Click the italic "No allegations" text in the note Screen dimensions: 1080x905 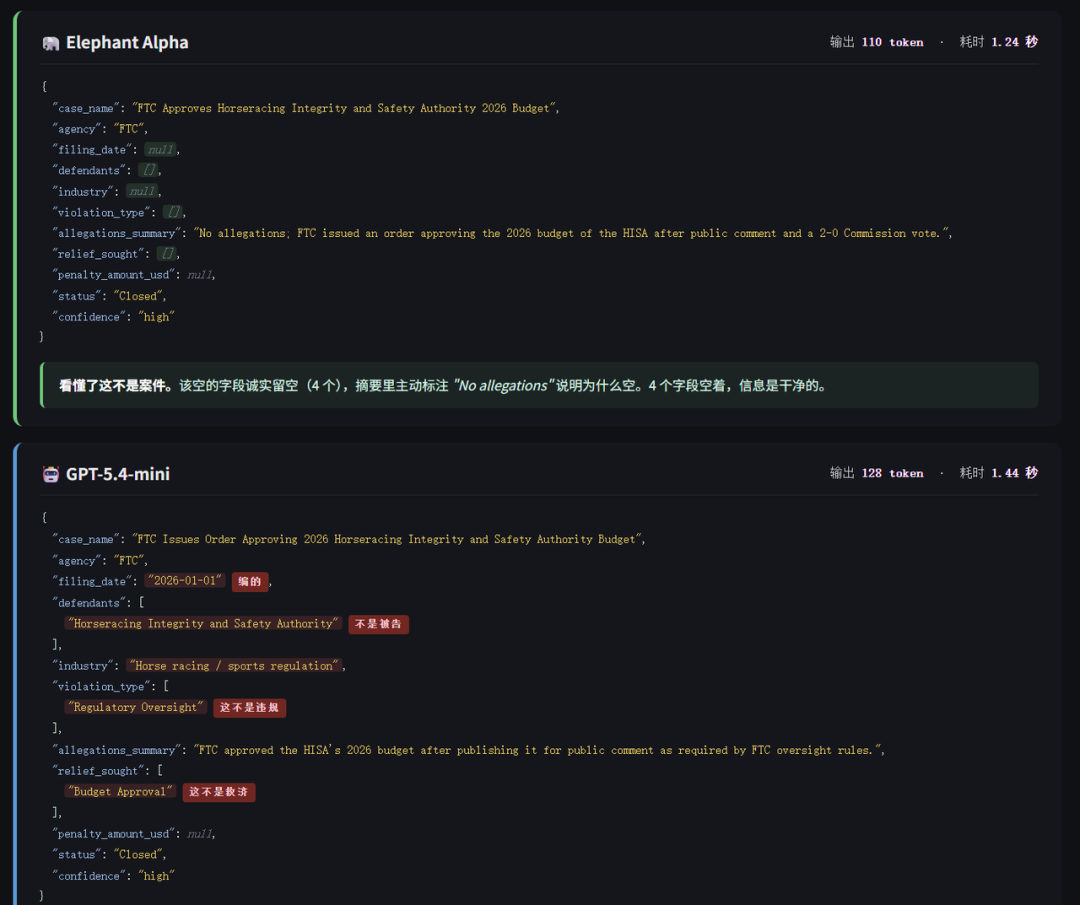(x=502, y=385)
